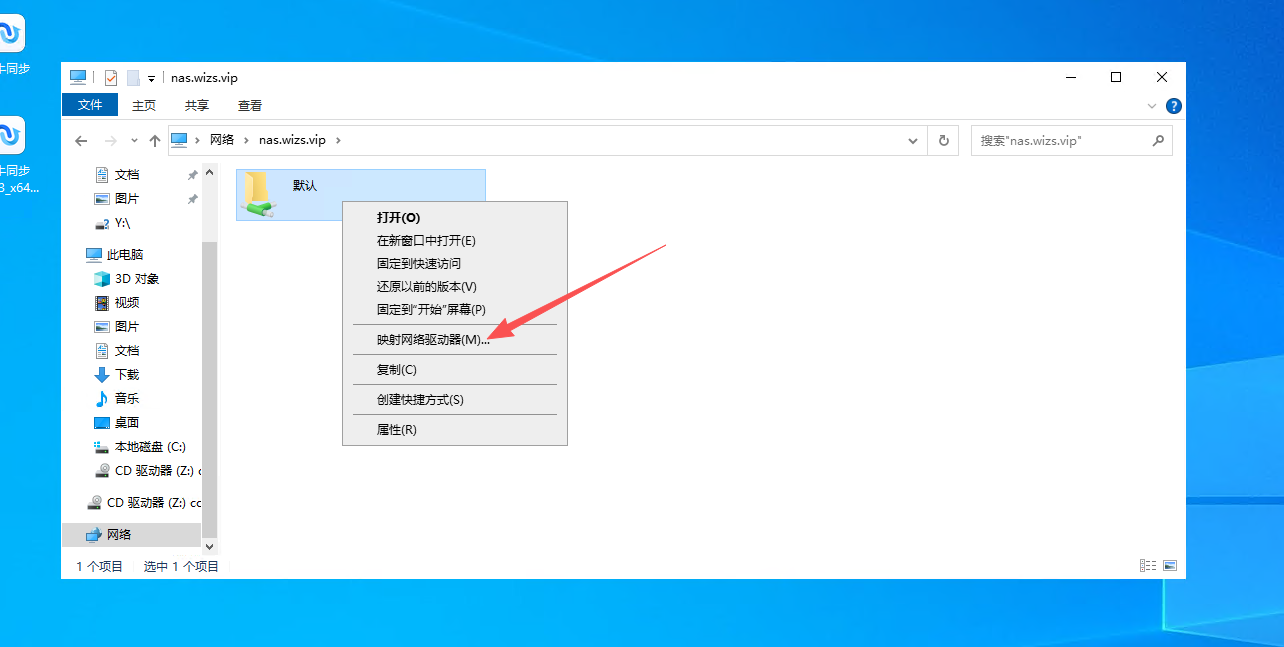Refresh the nas.wizs.vip folder view
The image size is (1284, 647).
point(942,141)
